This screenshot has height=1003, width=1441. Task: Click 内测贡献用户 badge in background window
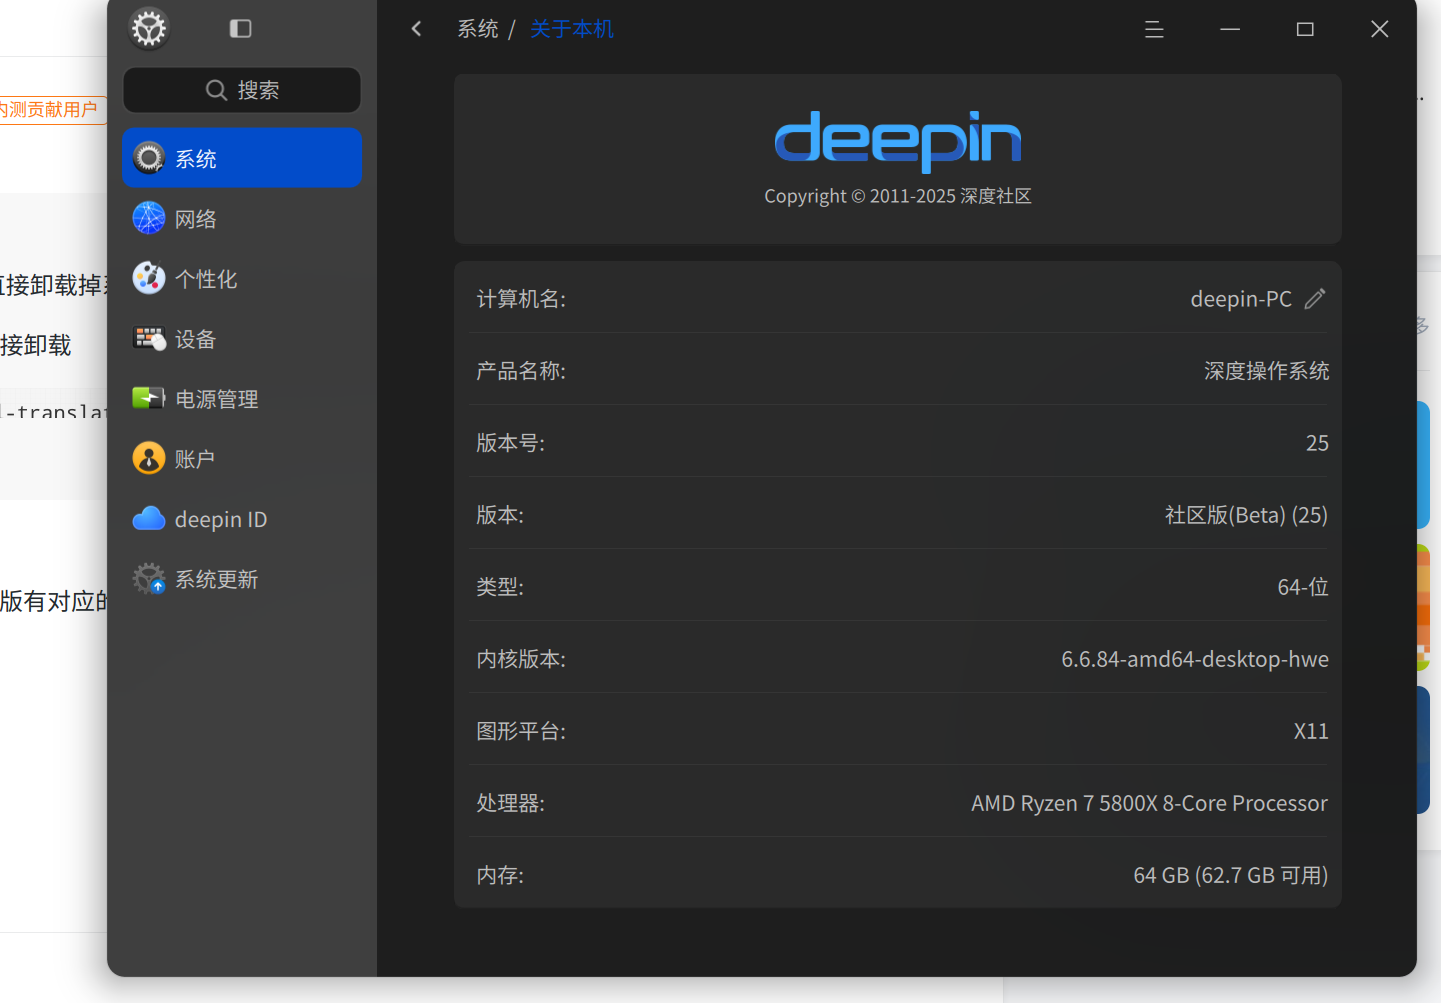[51, 109]
